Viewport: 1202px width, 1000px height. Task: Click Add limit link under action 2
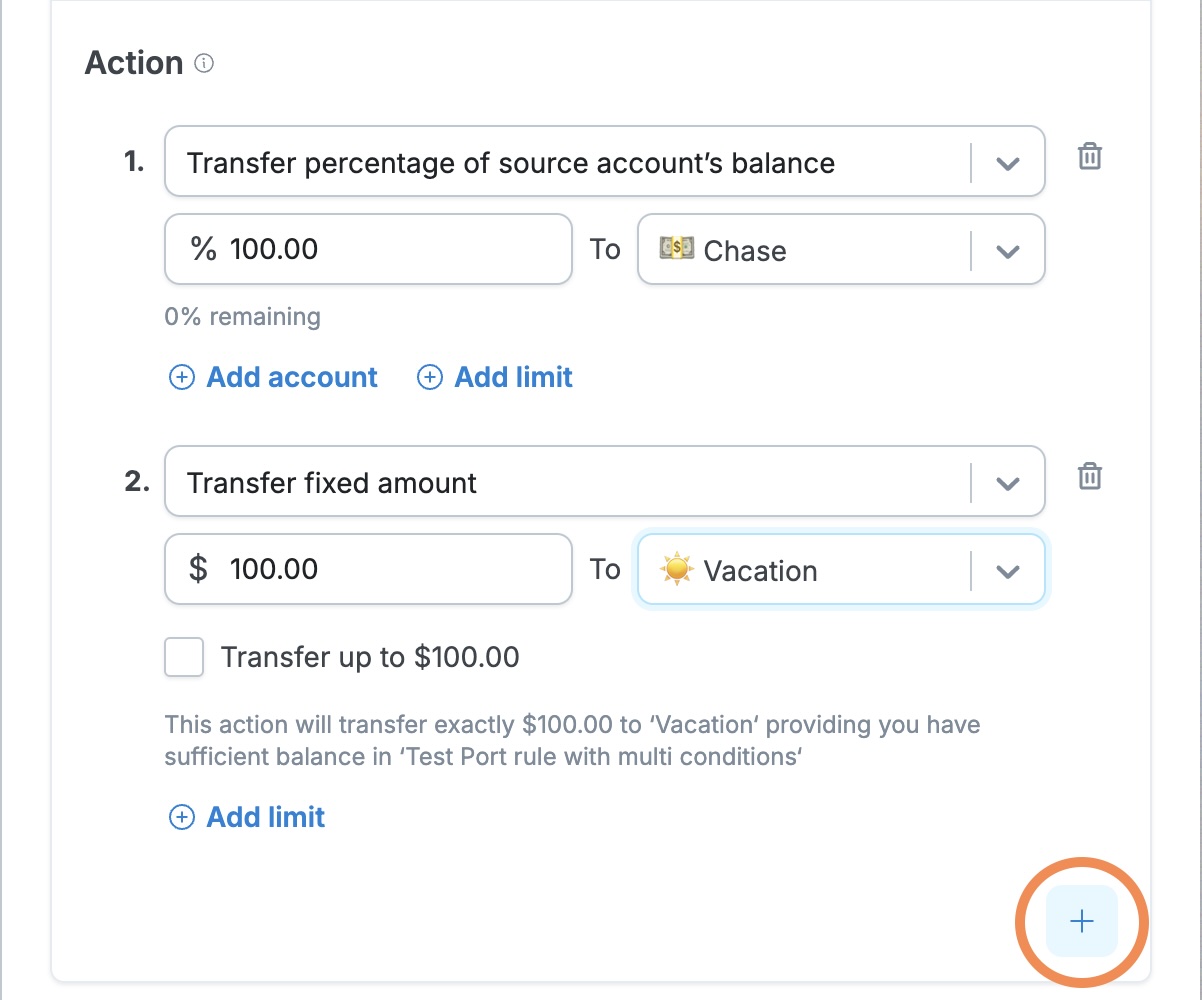tap(265, 818)
